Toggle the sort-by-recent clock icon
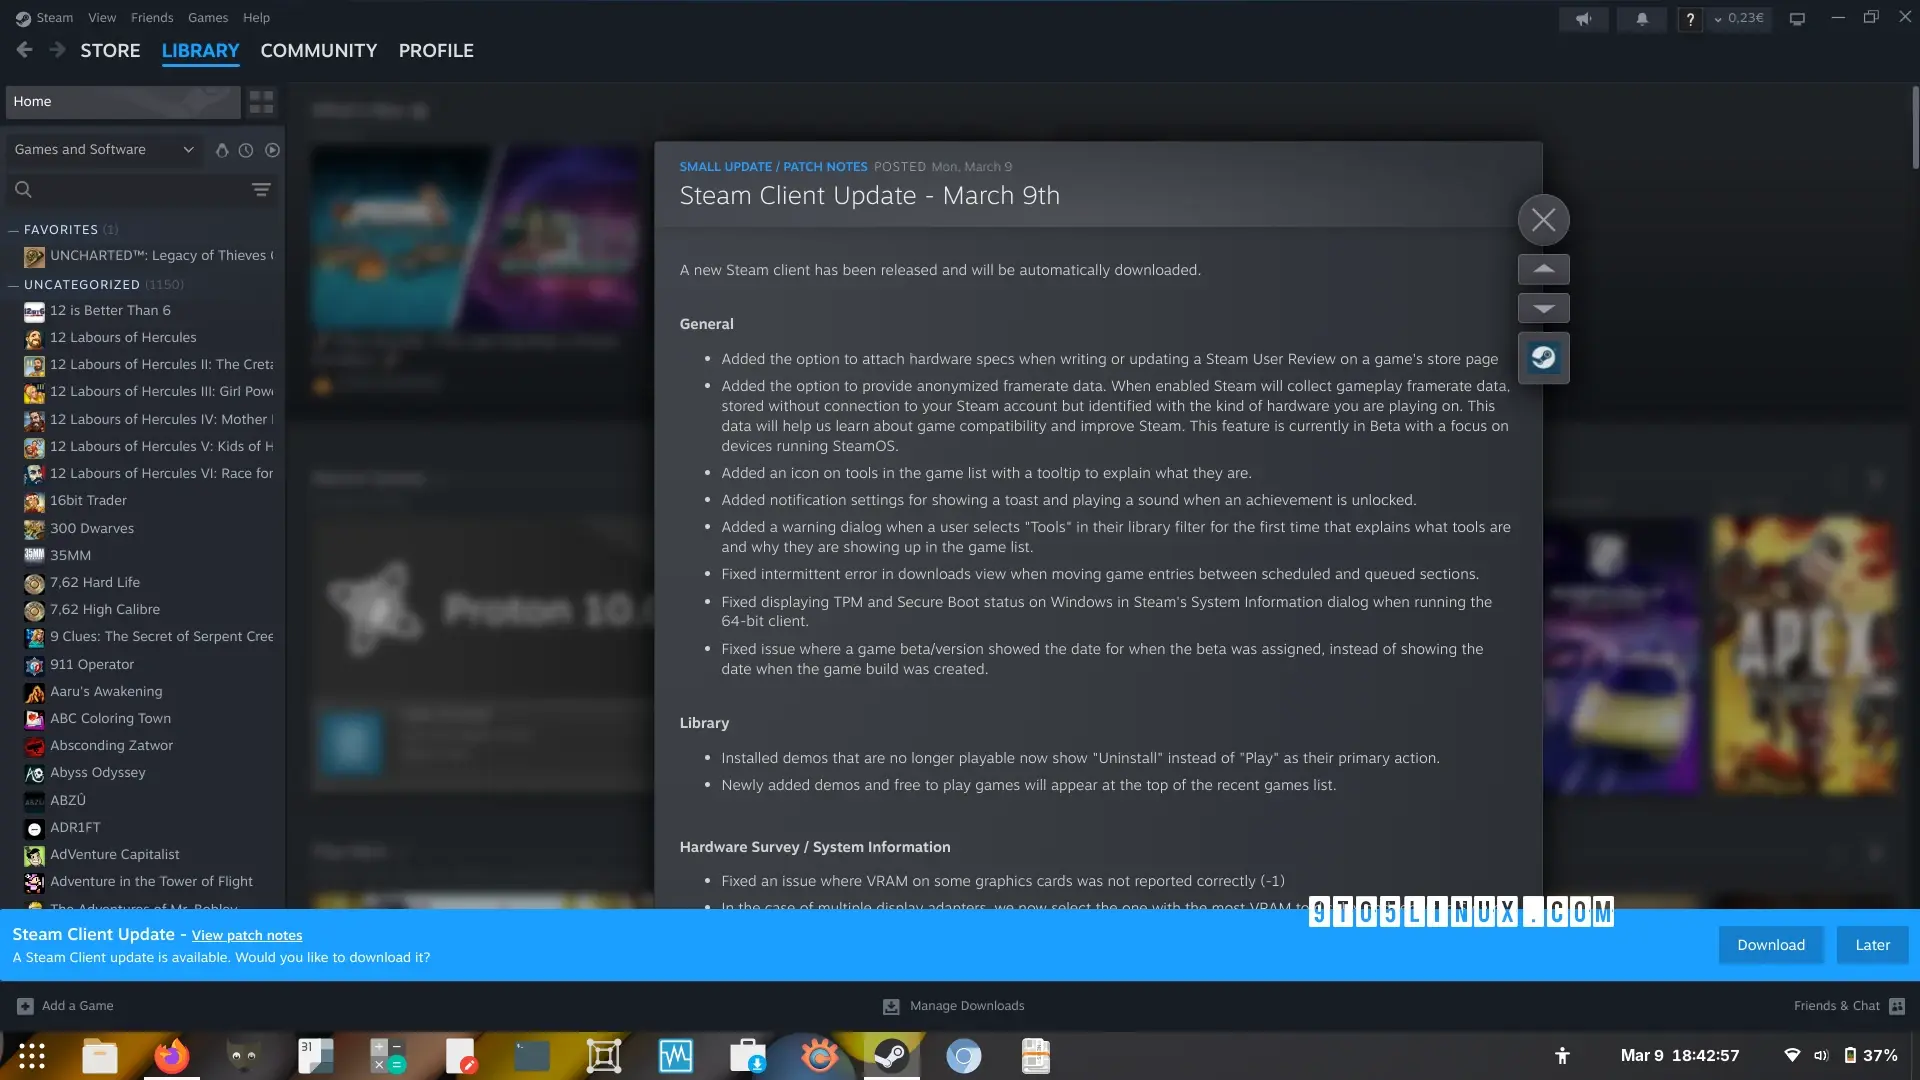 (246, 150)
